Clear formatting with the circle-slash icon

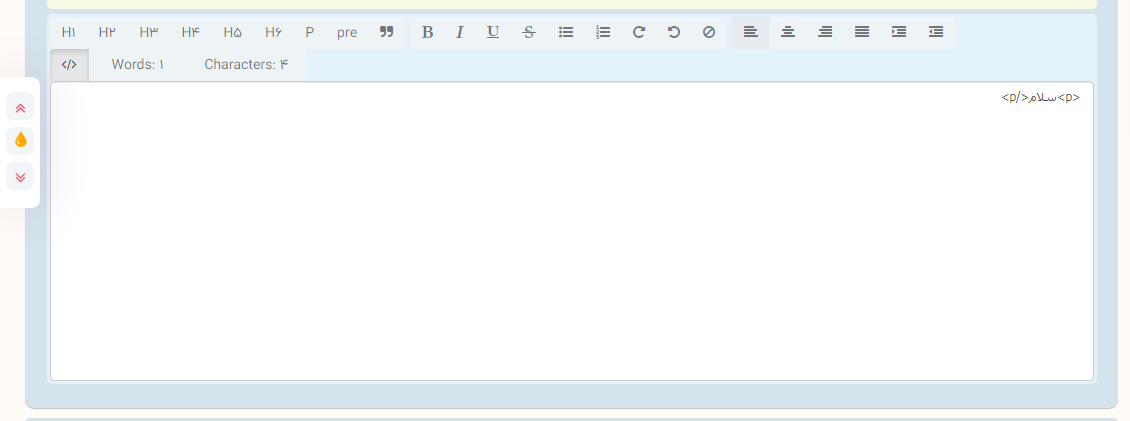(x=709, y=32)
